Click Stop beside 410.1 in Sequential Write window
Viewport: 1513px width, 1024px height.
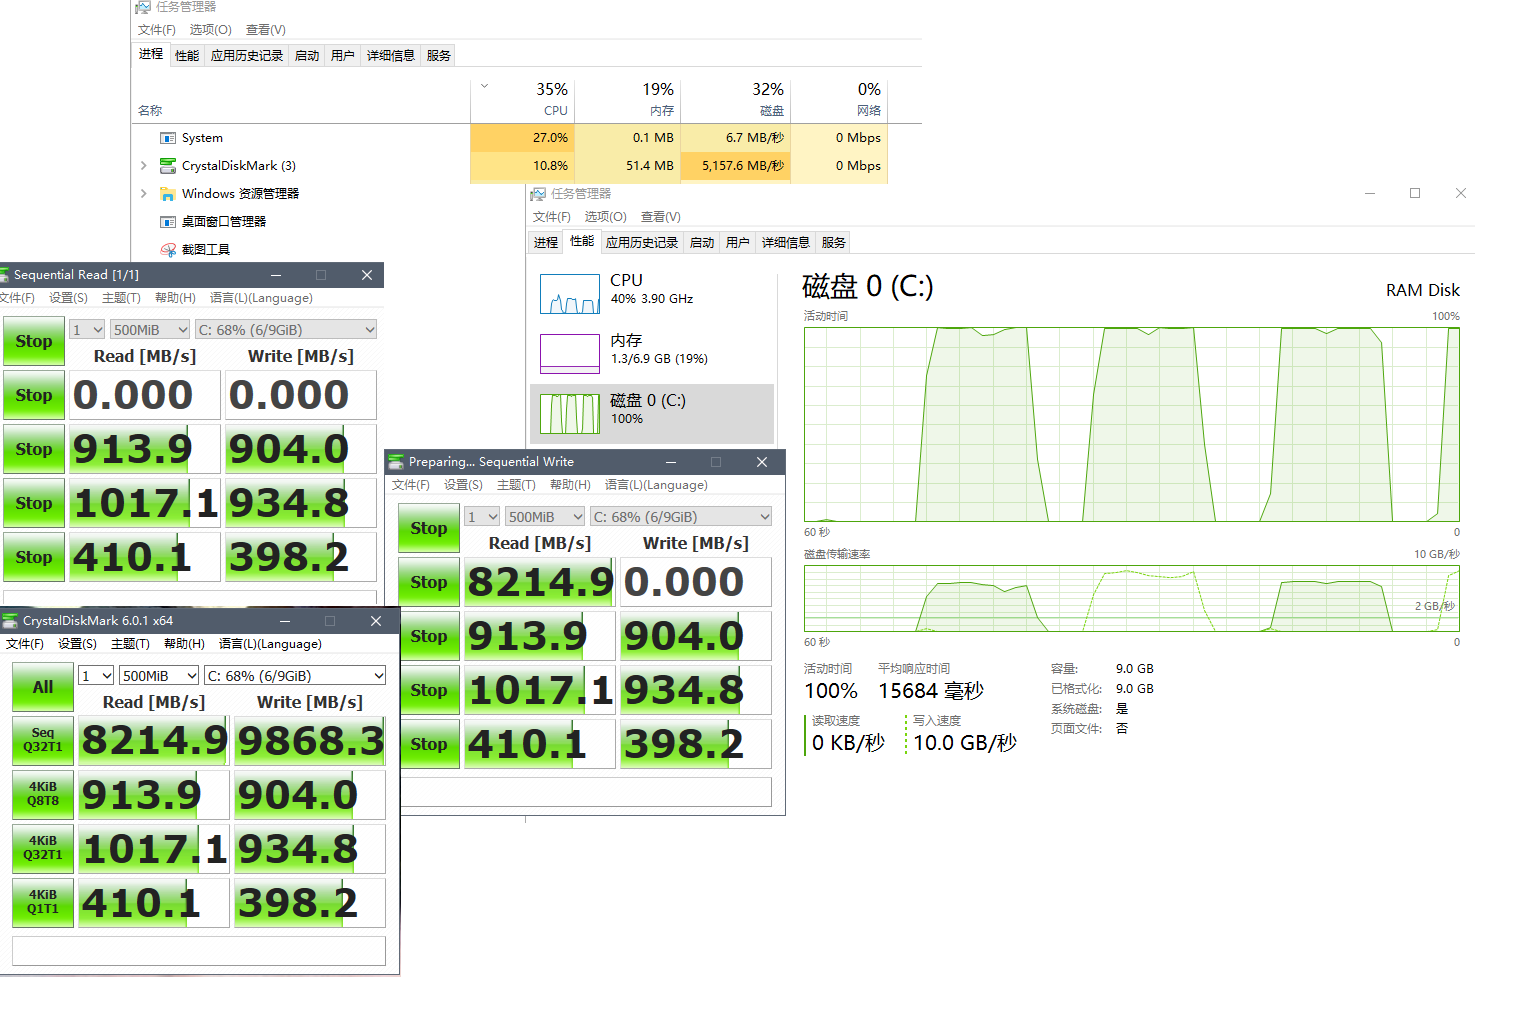429,744
